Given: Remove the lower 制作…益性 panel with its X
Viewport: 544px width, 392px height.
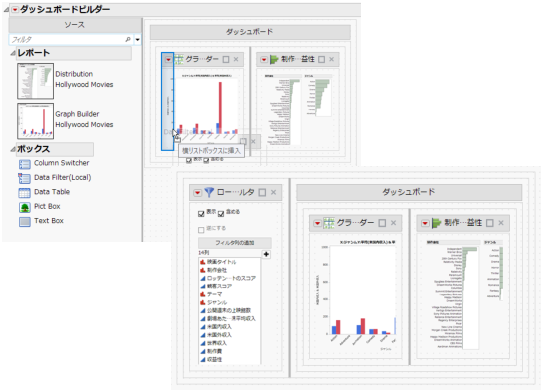Looking at the screenshot, I should 501,223.
